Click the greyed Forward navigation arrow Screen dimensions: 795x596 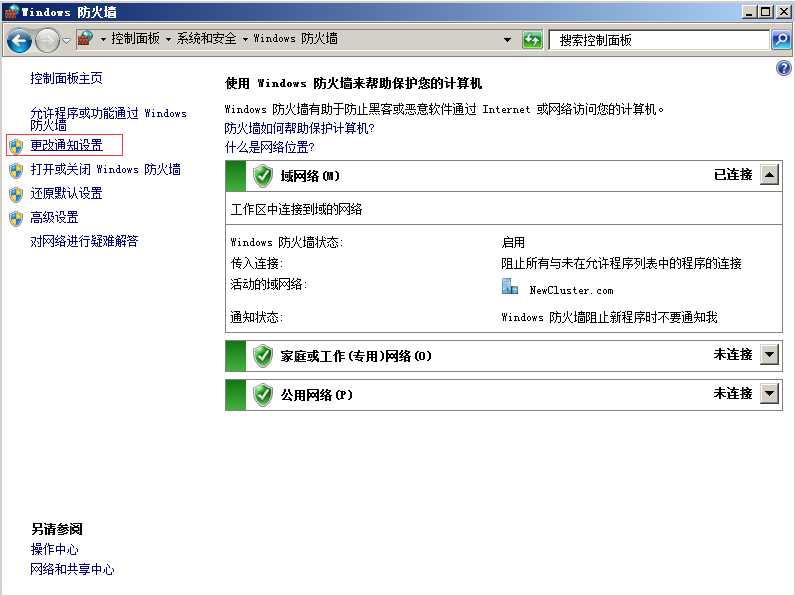(47, 40)
